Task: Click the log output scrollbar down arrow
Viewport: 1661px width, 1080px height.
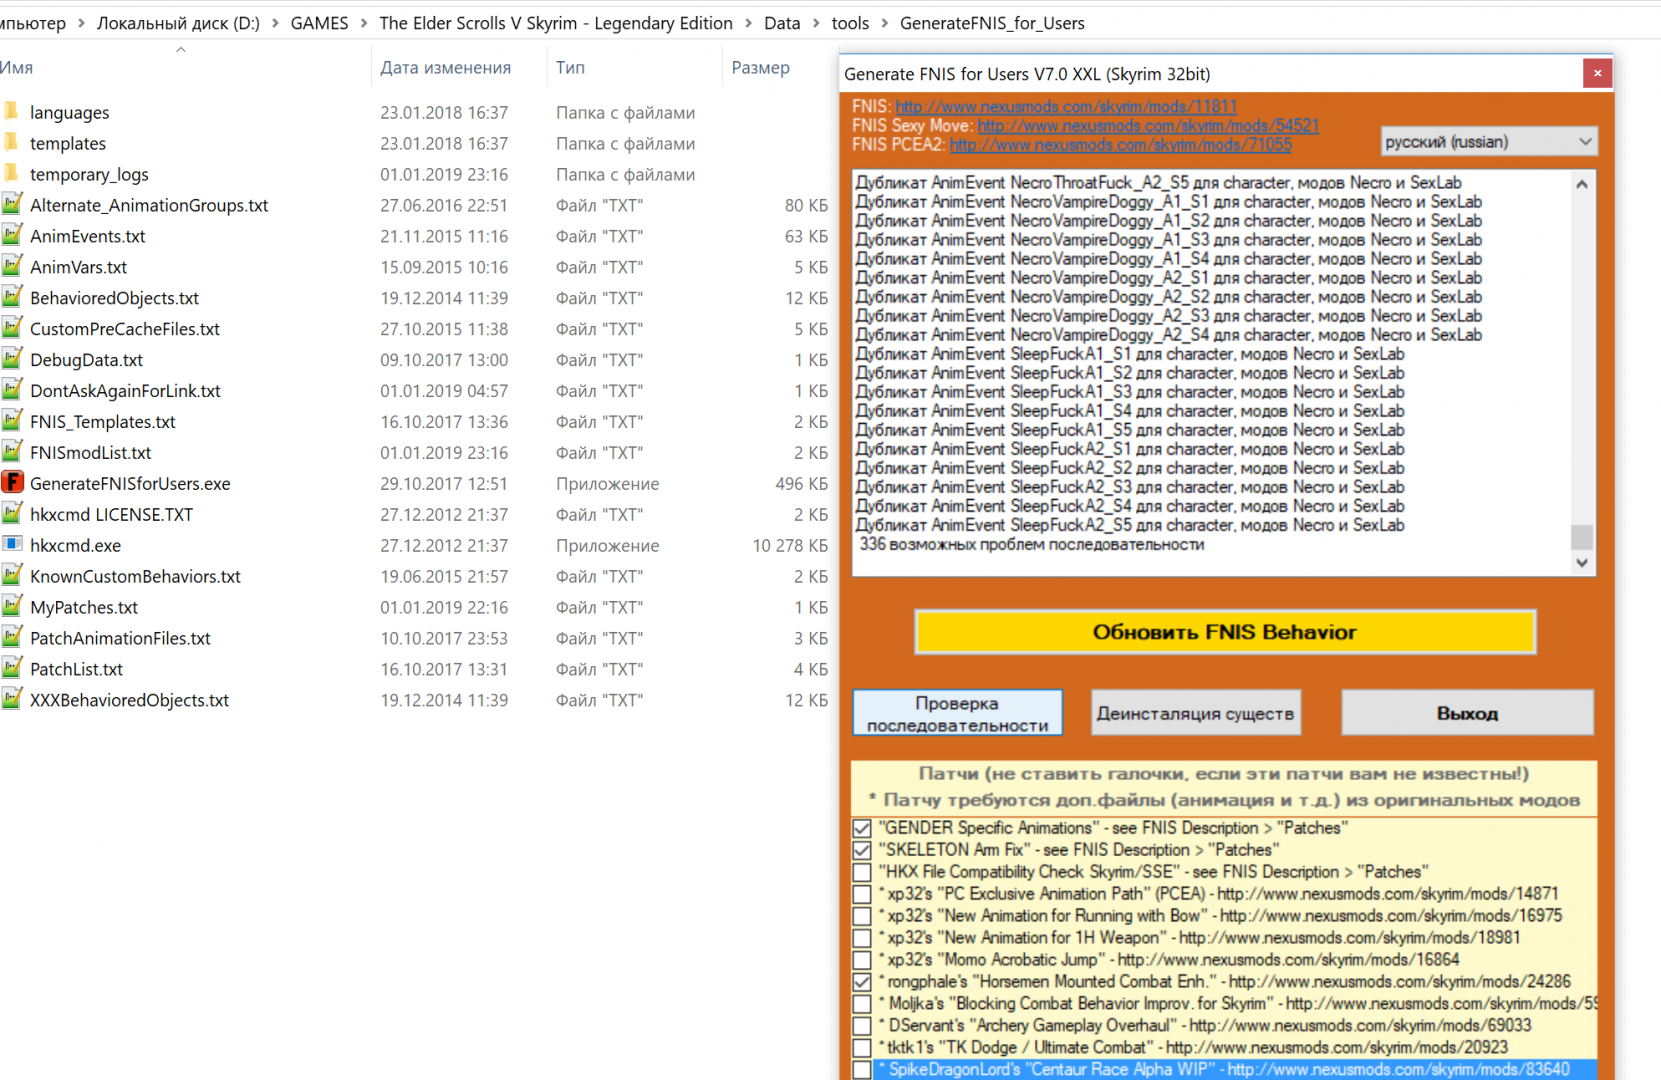Action: 1581,563
